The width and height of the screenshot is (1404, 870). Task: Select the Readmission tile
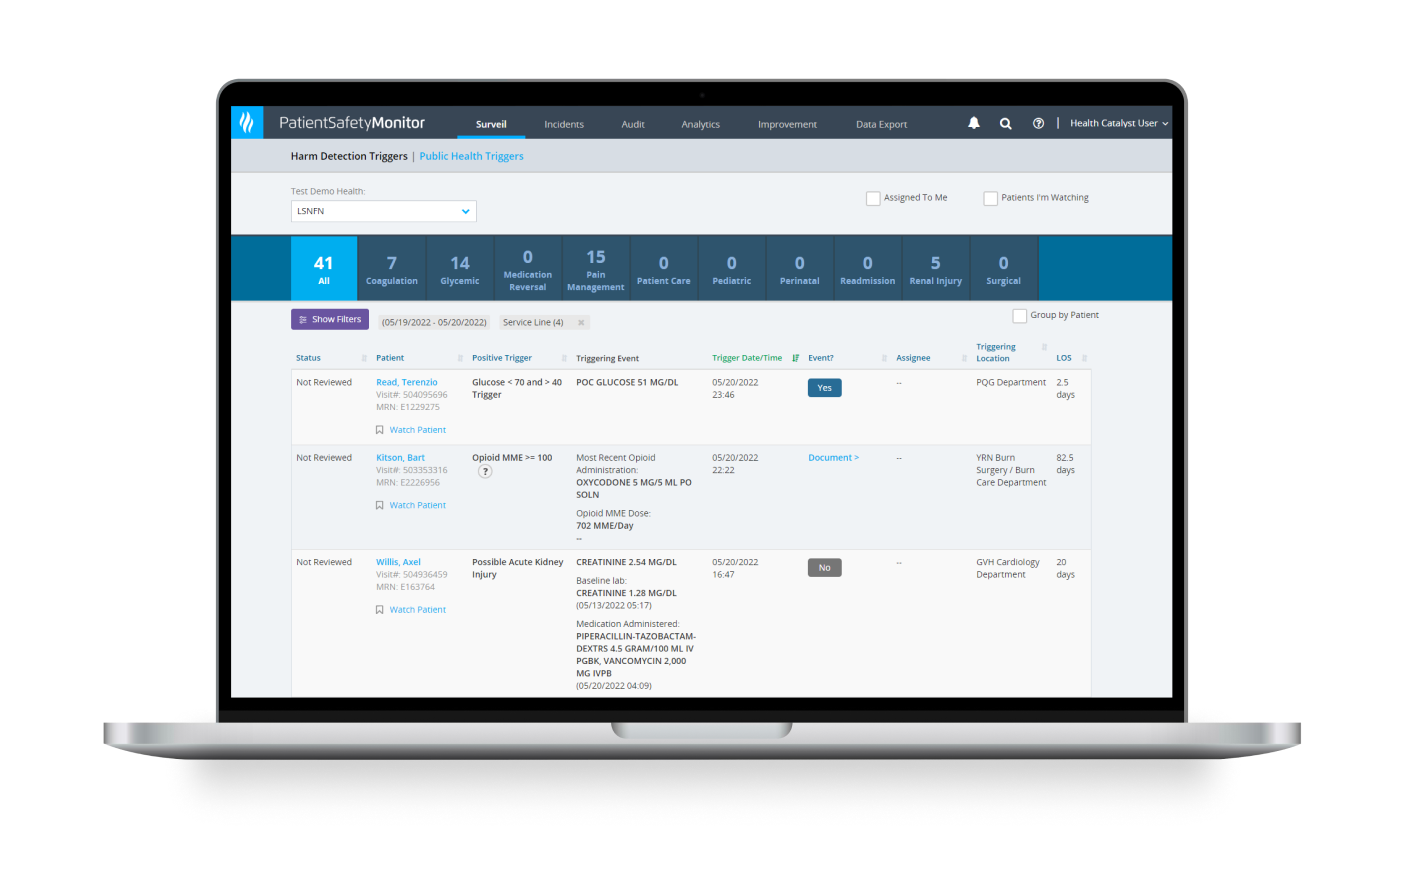click(x=868, y=268)
